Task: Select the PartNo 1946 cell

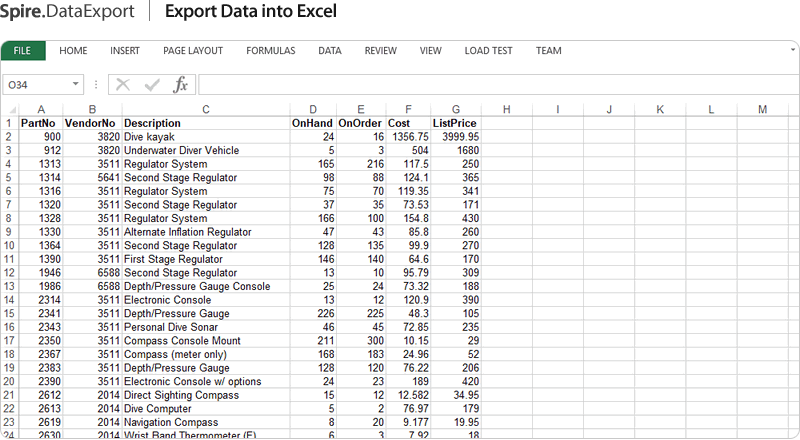Action: pos(41,273)
